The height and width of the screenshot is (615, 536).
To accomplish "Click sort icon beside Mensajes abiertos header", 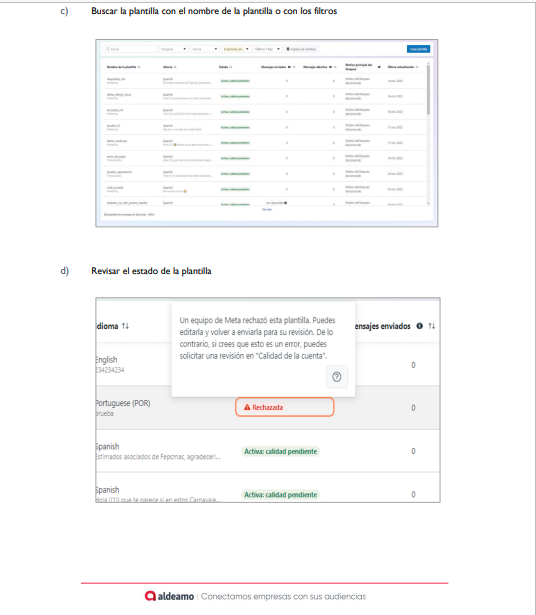I will pyautogui.click(x=335, y=67).
